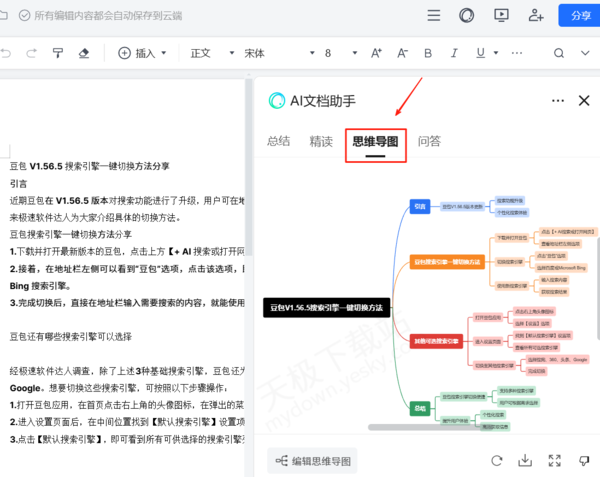Viewport: 600px width, 477px height.
Task: Expand the underline style arrow
Action: (x=496, y=53)
